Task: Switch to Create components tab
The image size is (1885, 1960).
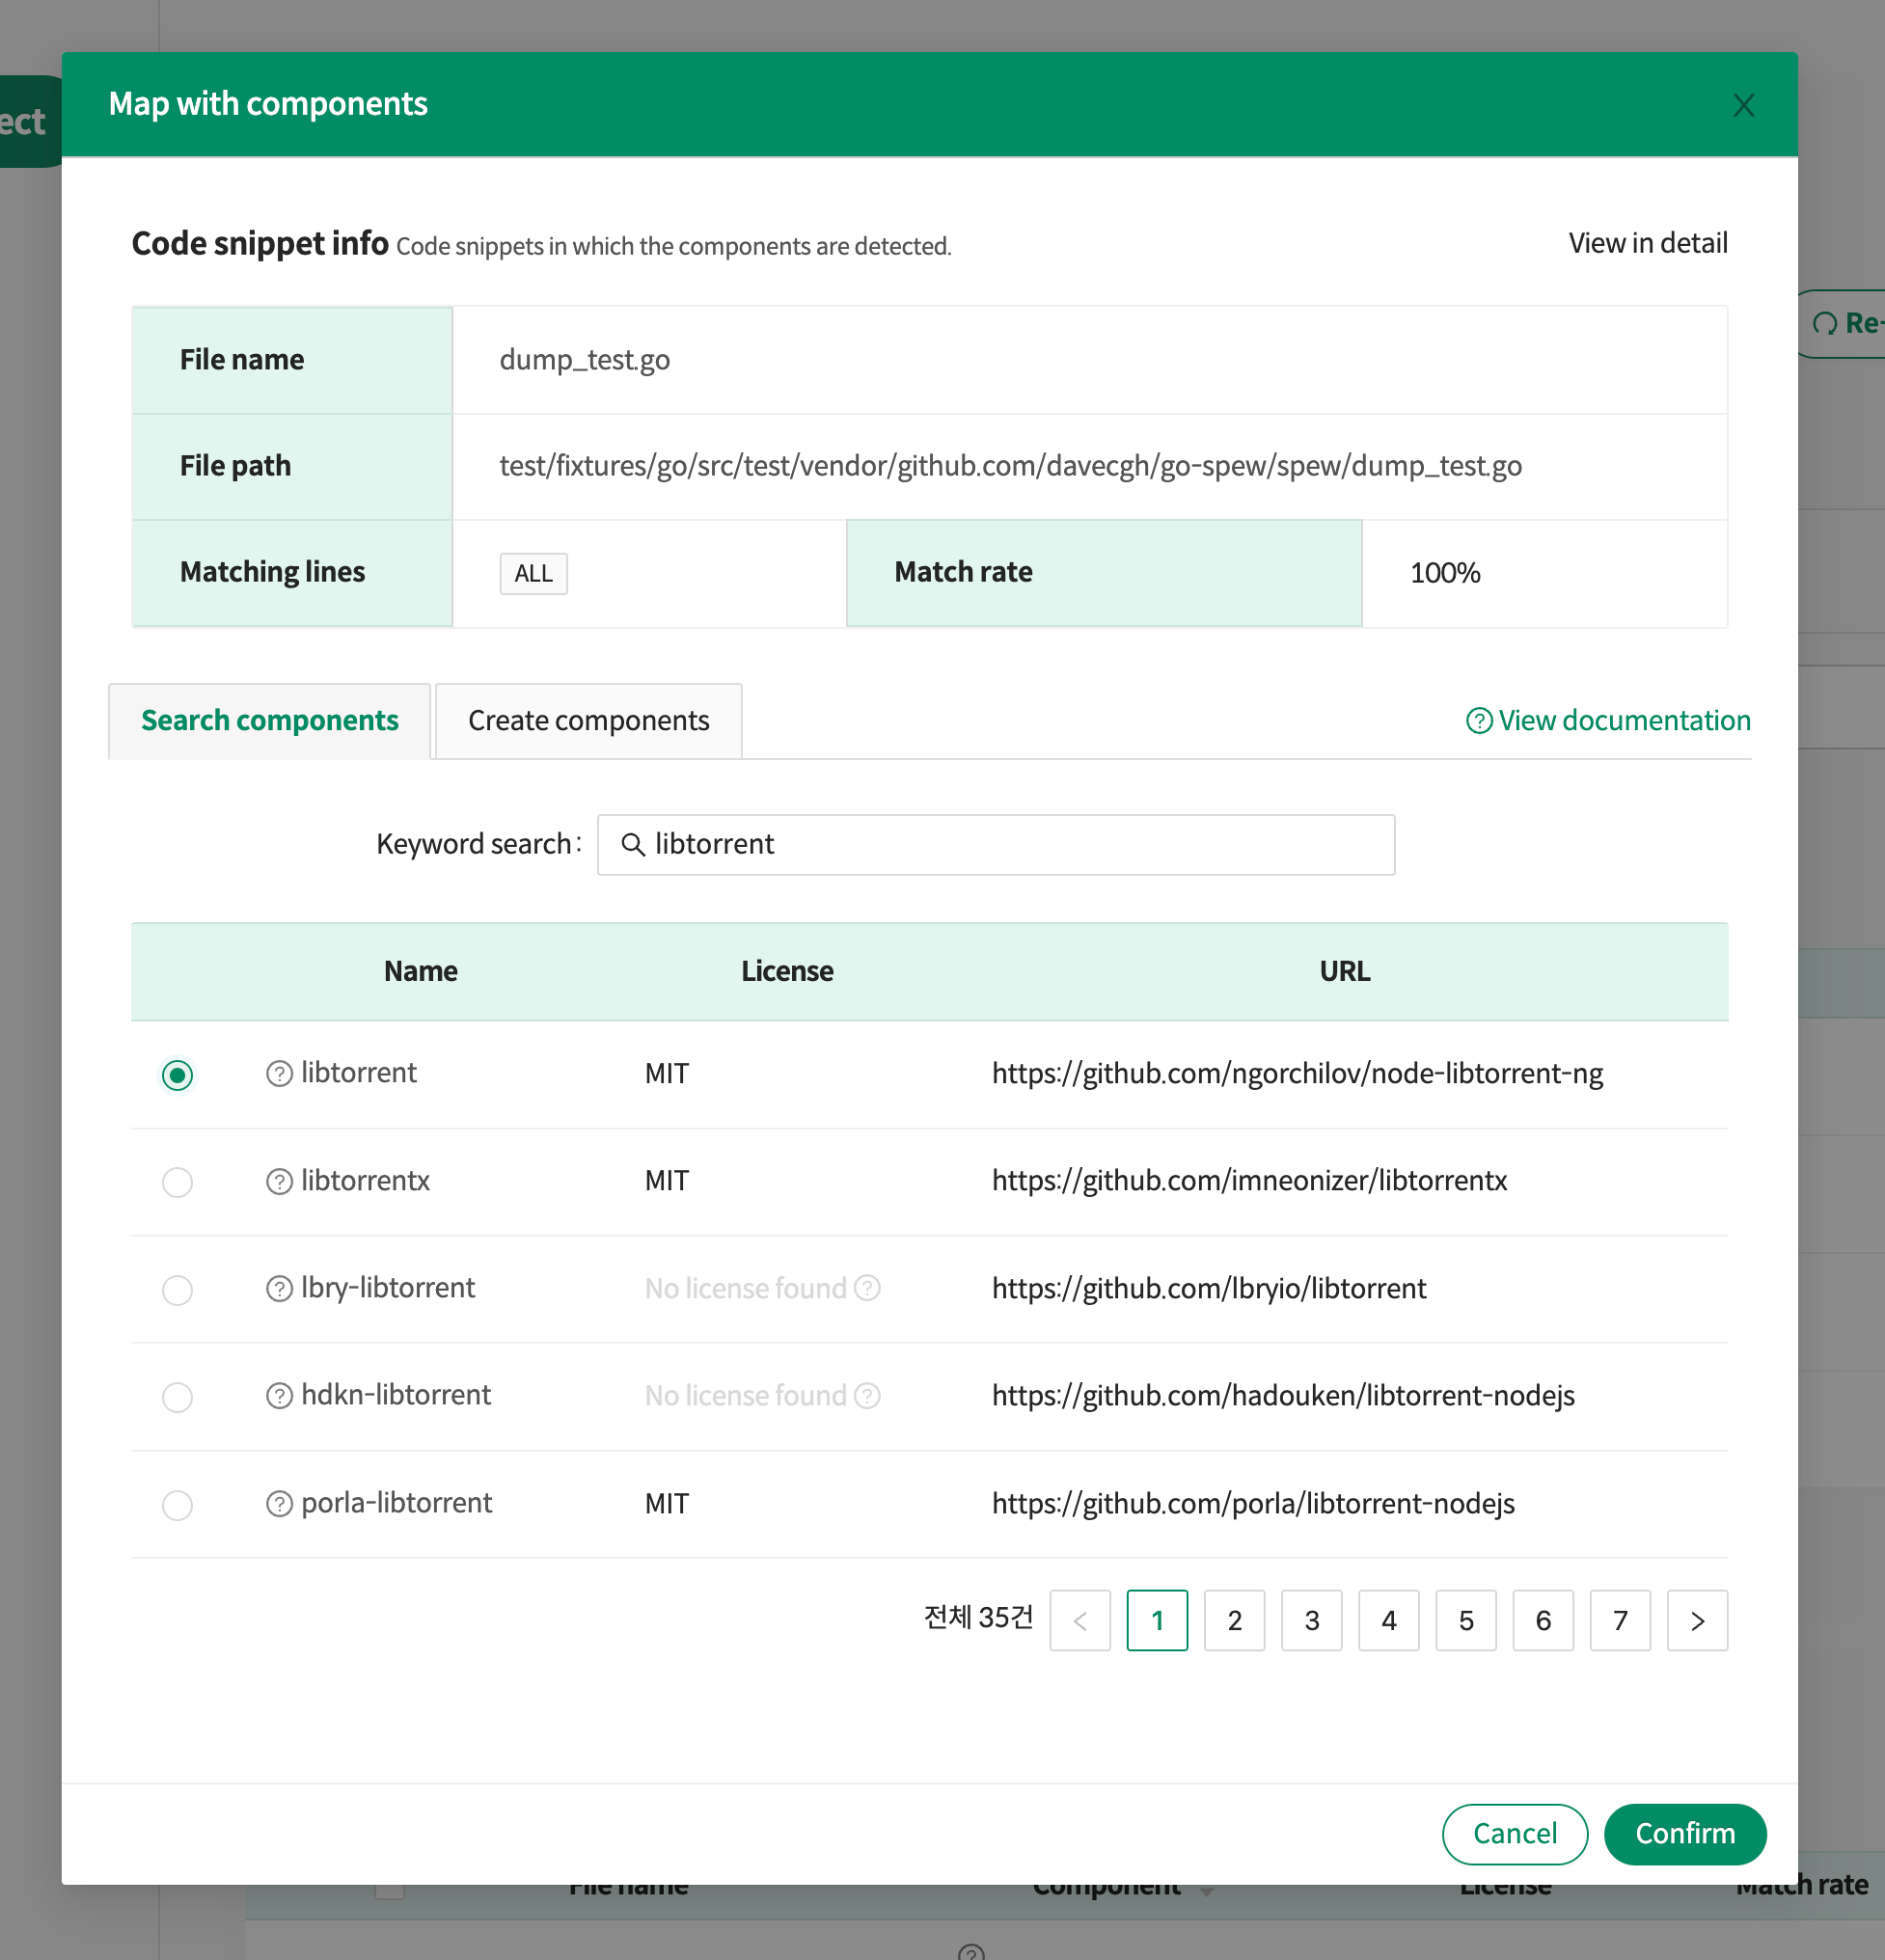Action: point(588,721)
